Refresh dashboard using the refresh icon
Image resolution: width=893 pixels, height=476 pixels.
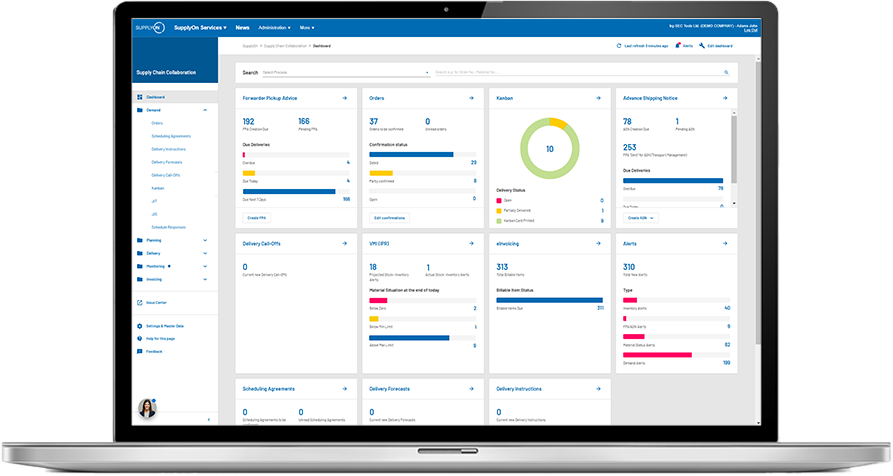[x=619, y=46]
